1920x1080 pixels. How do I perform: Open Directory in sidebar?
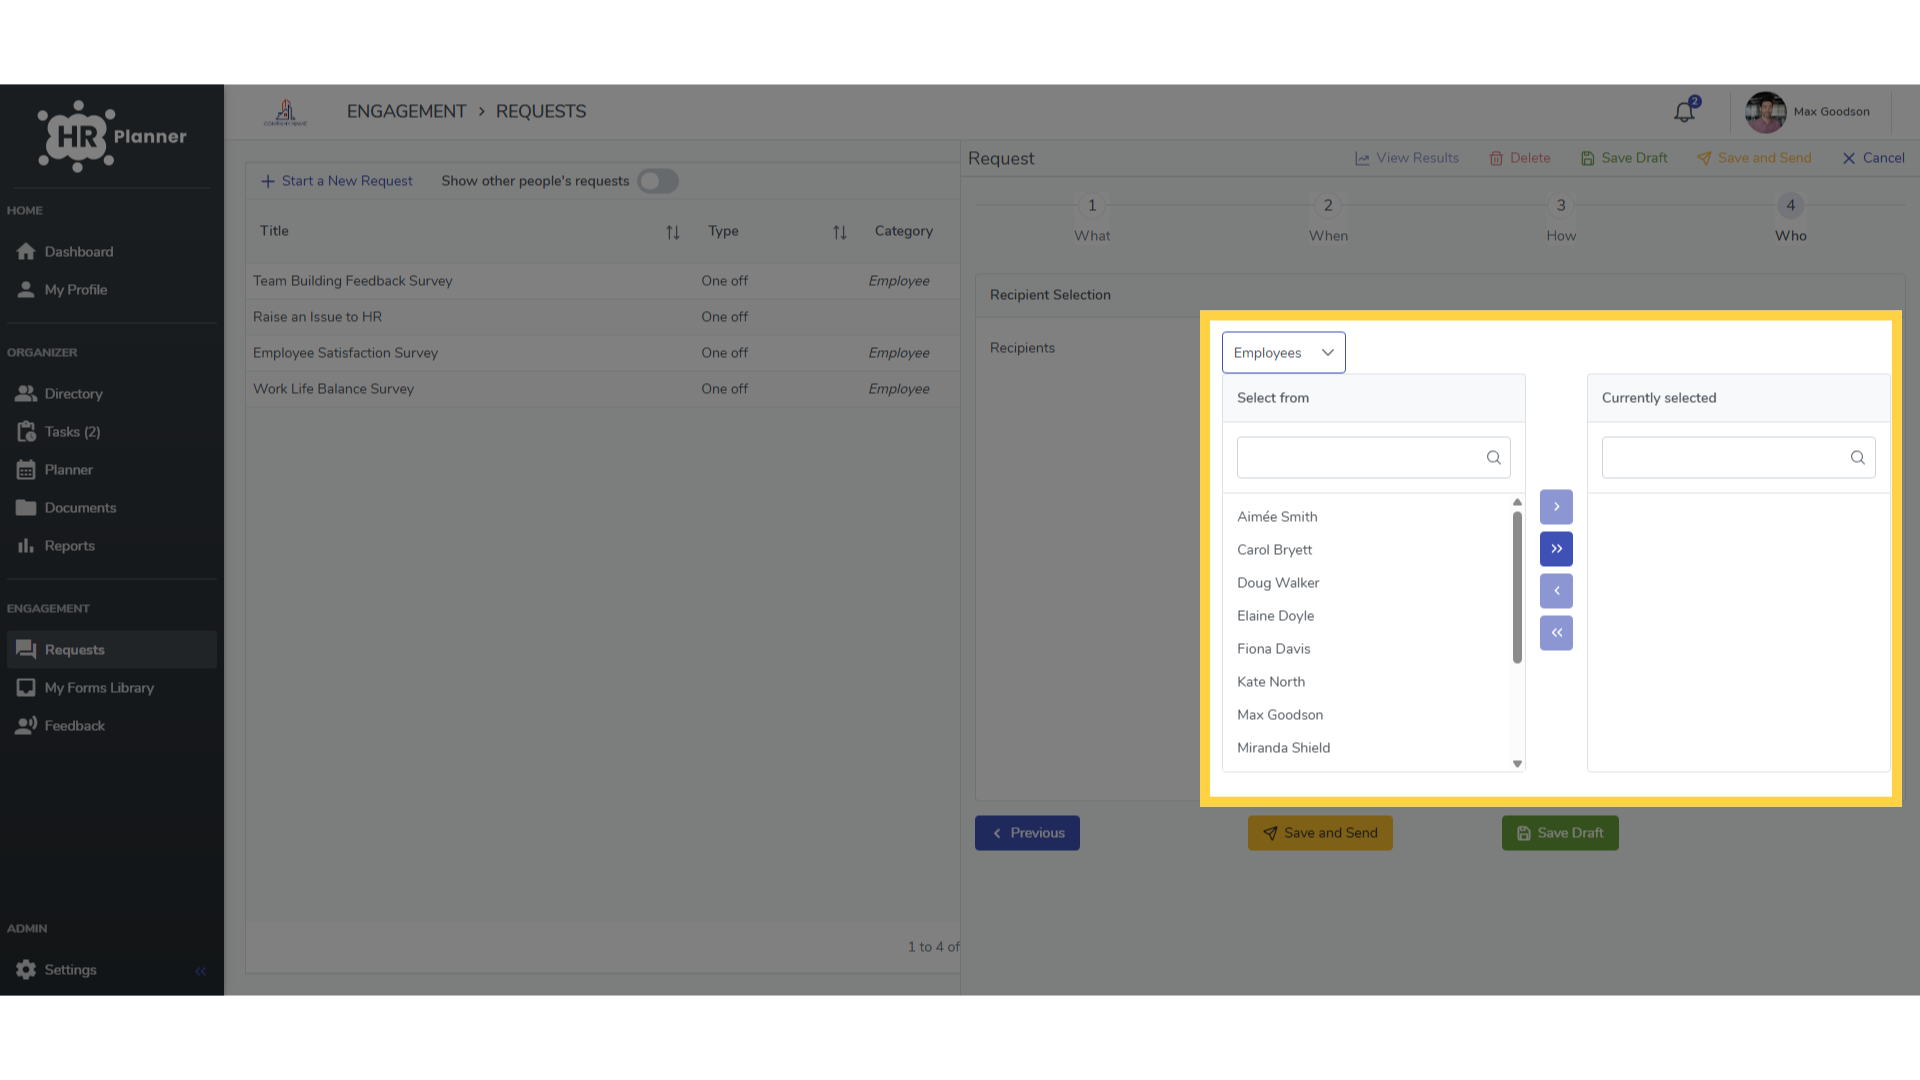click(x=111, y=394)
